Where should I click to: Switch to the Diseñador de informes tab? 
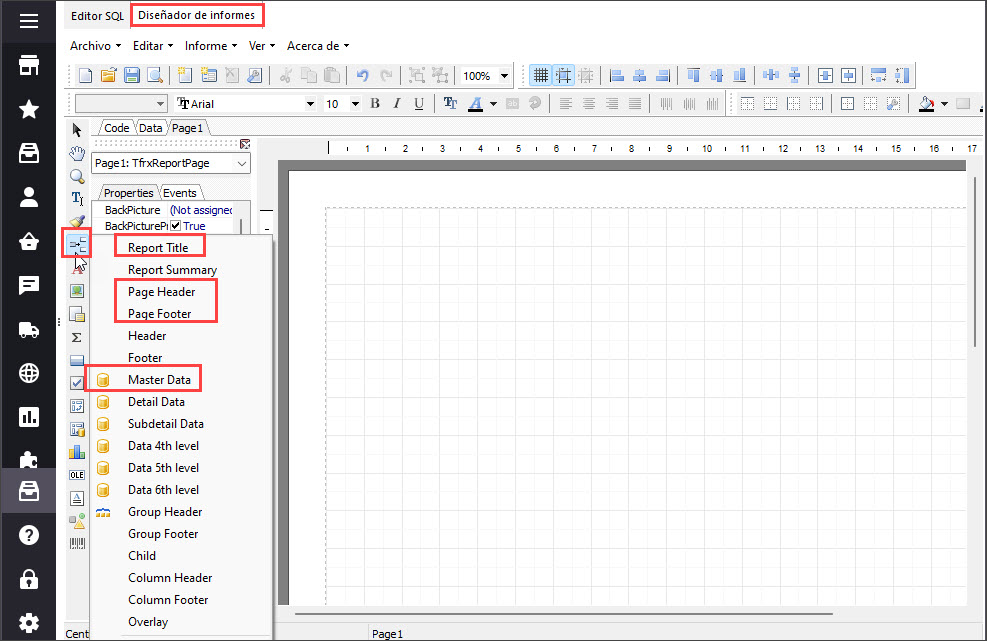196,15
